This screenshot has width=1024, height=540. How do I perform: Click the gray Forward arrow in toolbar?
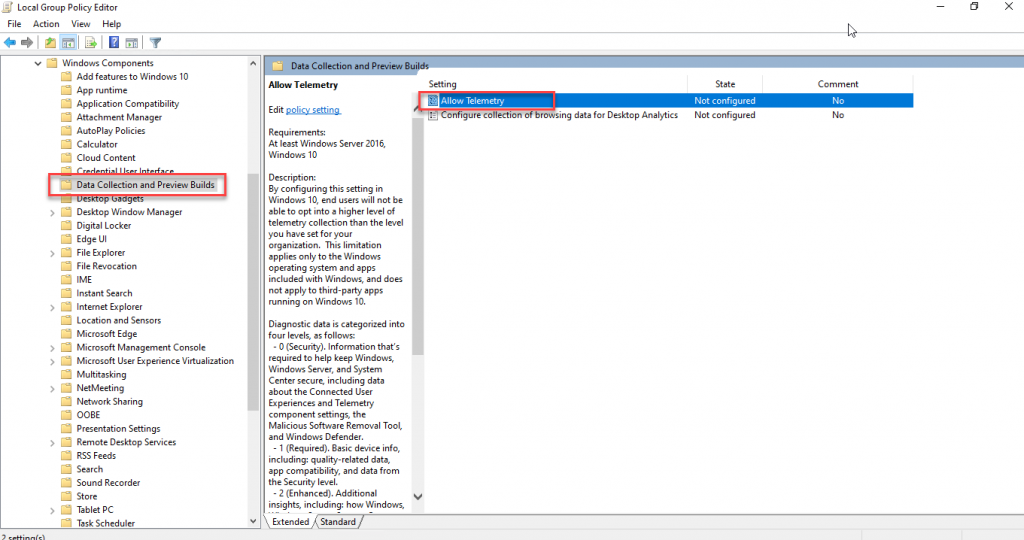pyautogui.click(x=27, y=42)
